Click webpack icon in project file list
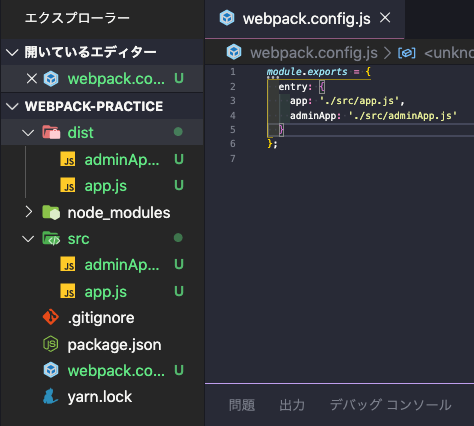Viewport: 474px width, 426px height. [x=51, y=370]
